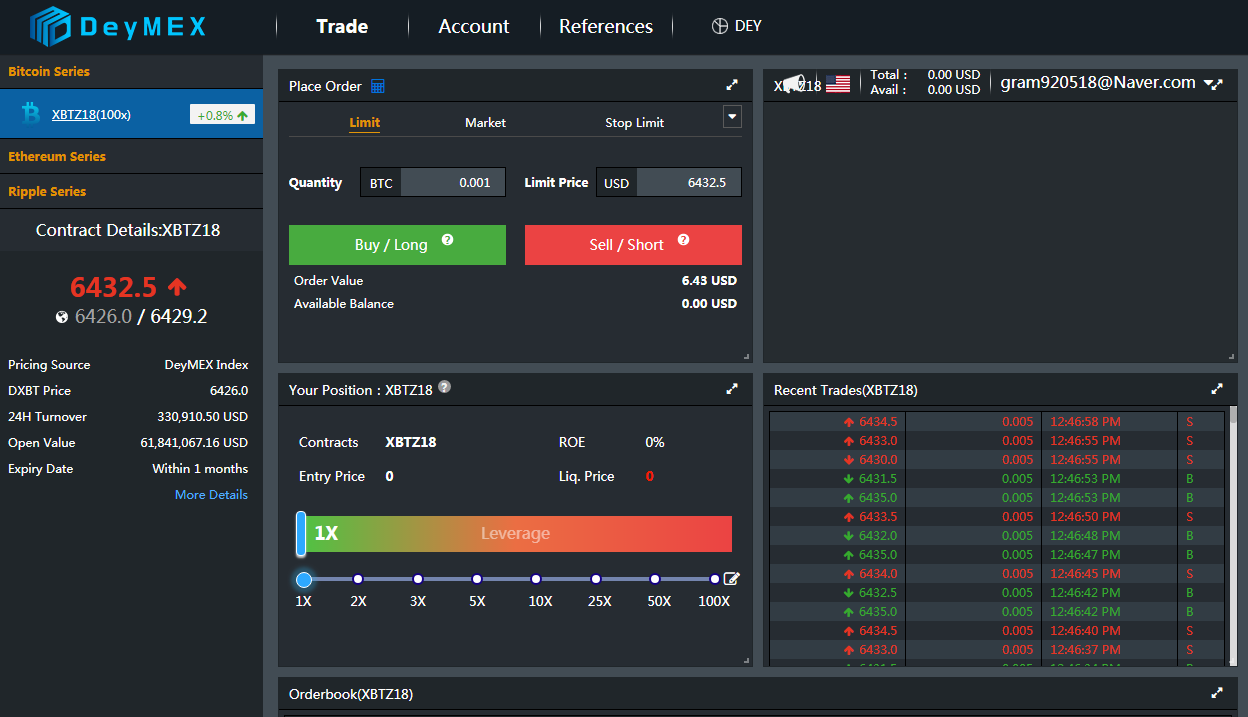Viewport: 1248px width, 717px height.
Task: Click the 6433.0 trade at 12:46:37 PM
Action: pos(997,650)
